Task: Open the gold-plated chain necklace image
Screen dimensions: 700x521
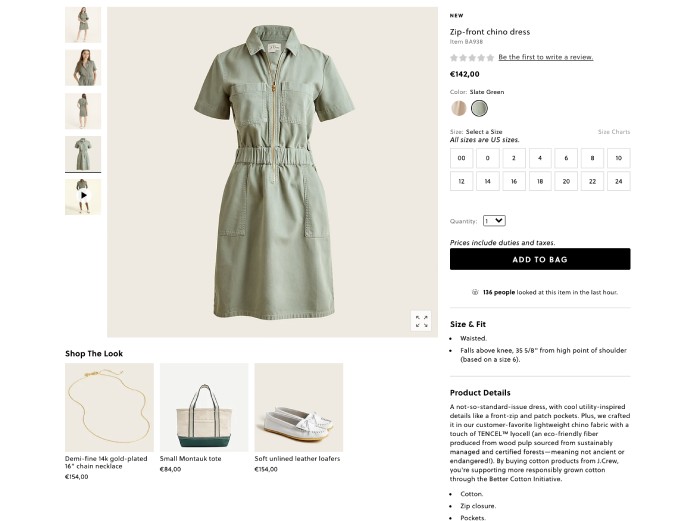Action: point(109,407)
